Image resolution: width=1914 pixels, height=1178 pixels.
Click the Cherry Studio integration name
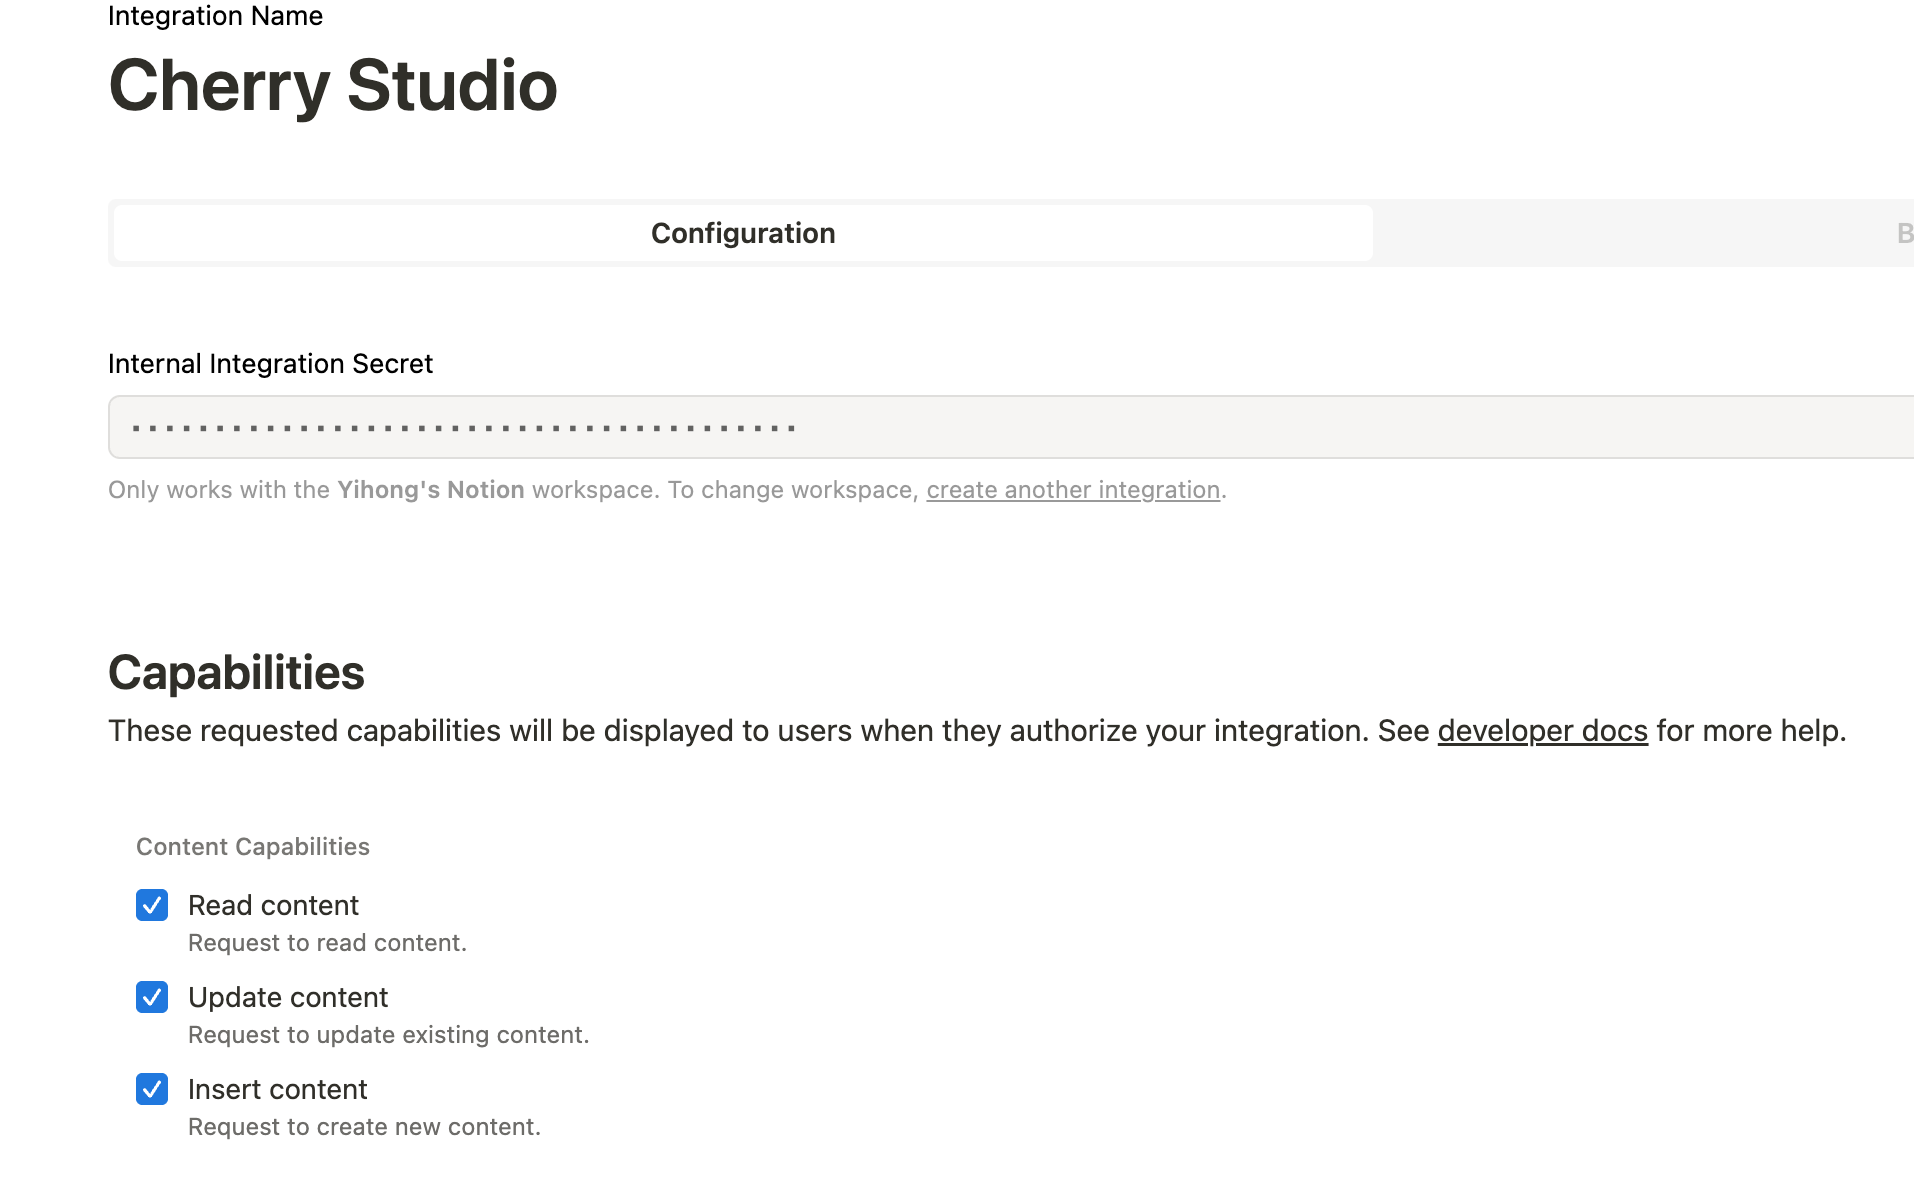(x=332, y=86)
